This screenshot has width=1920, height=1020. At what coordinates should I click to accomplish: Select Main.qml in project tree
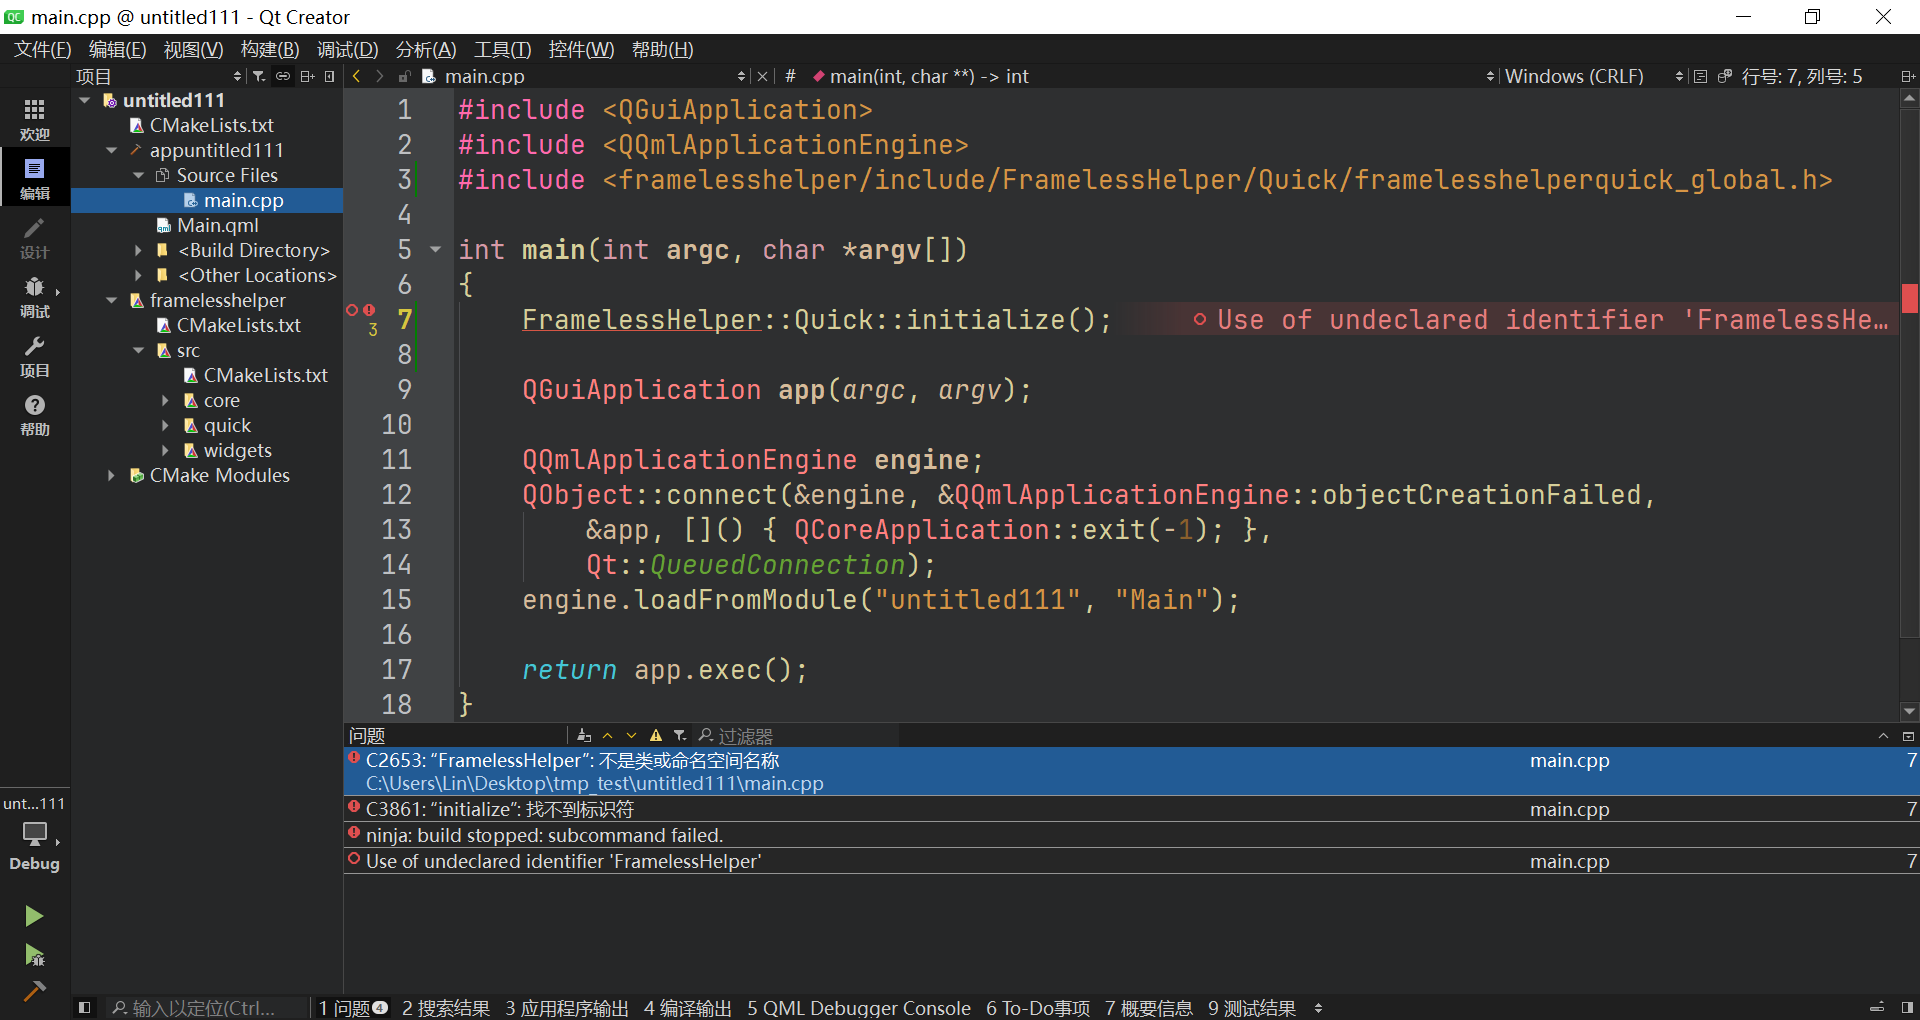pyautogui.click(x=217, y=225)
